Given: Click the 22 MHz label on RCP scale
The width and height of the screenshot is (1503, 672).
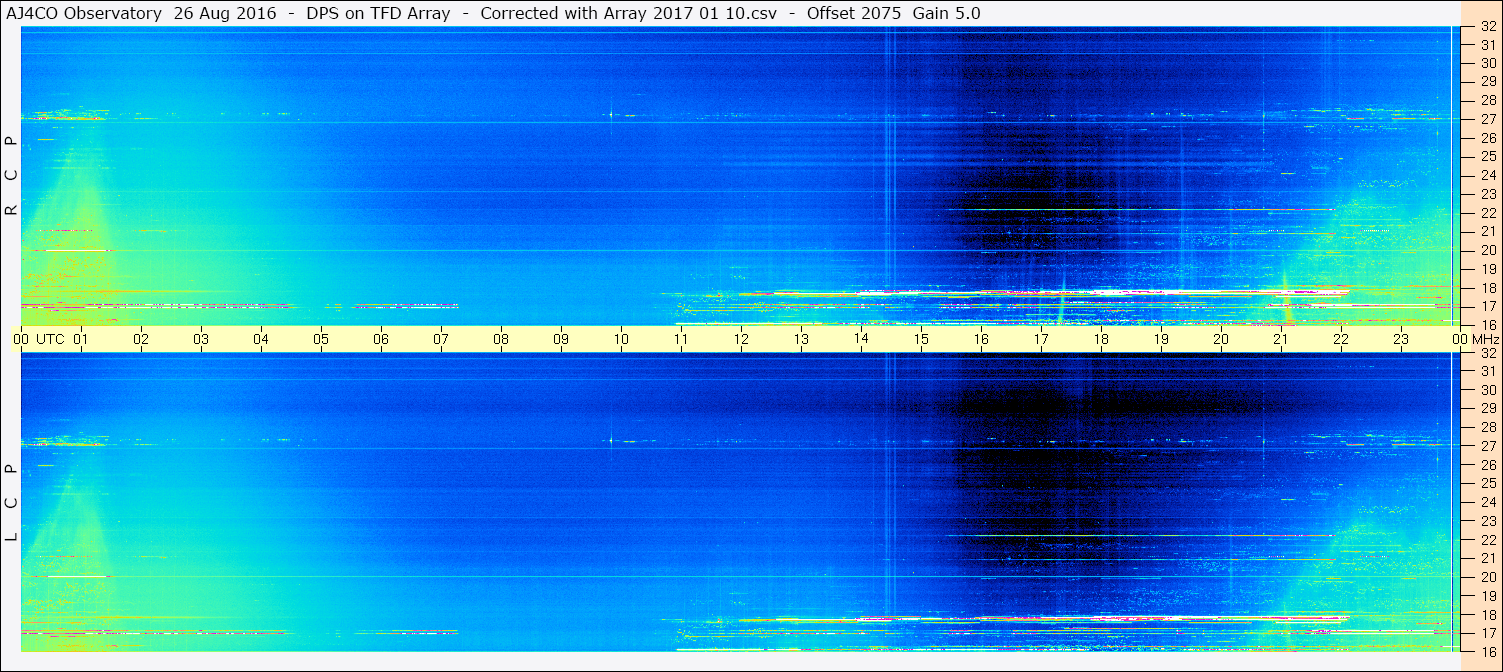Looking at the screenshot, I should pyautogui.click(x=1487, y=212).
